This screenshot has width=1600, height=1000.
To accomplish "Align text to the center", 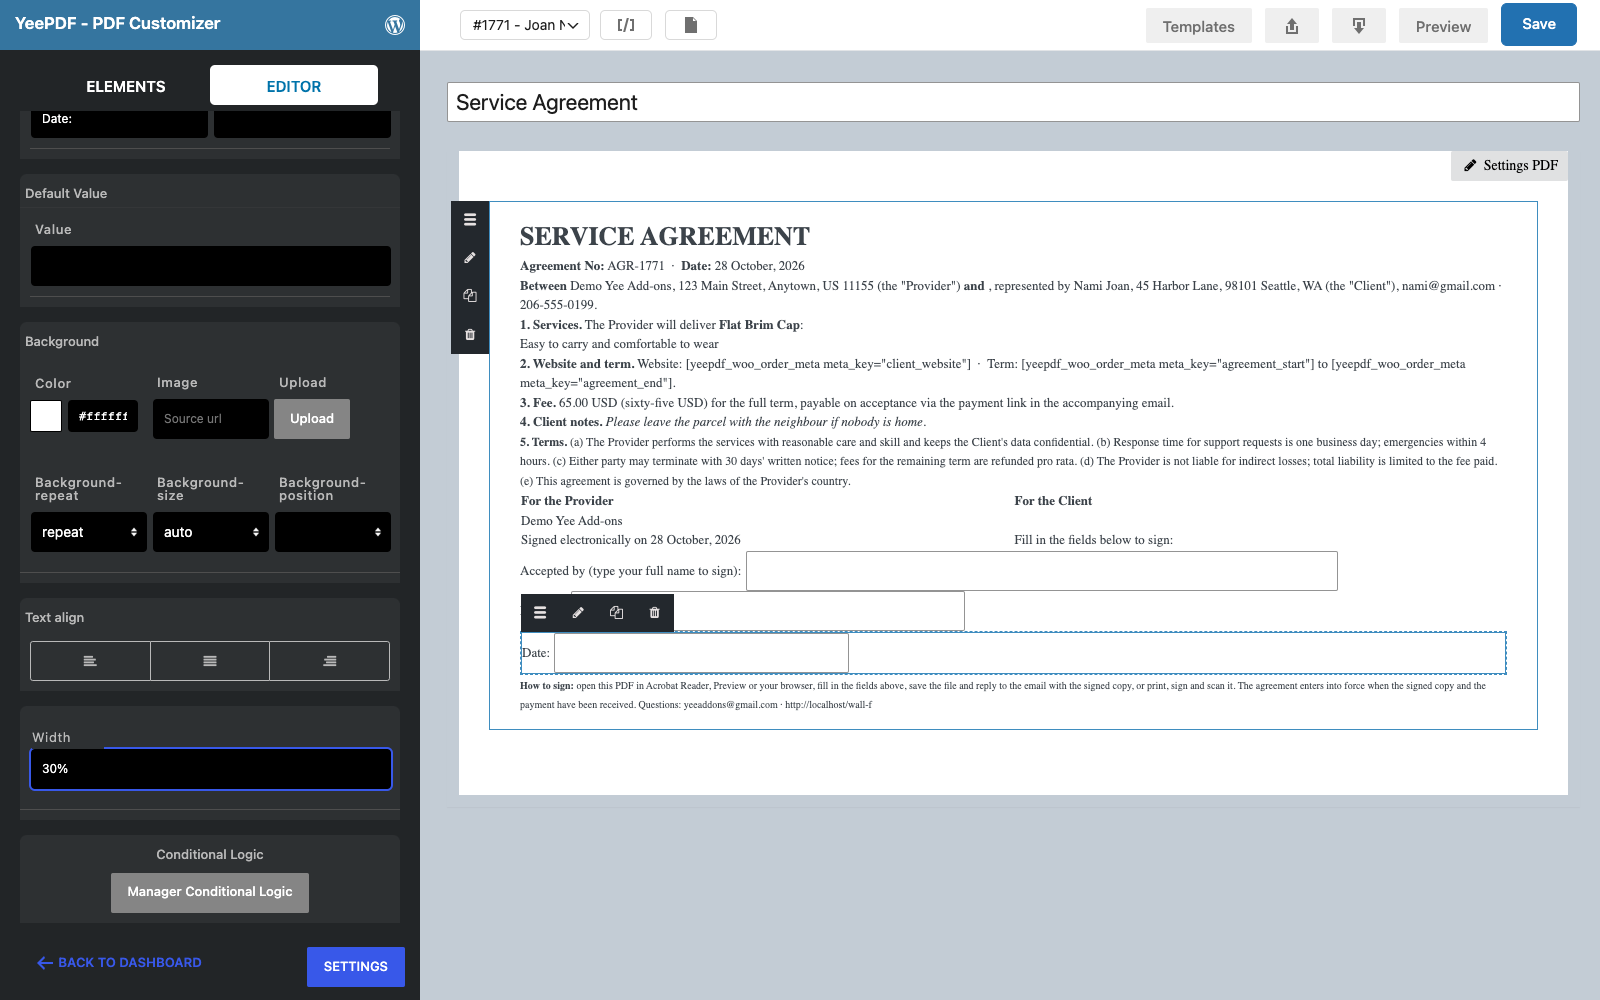I will pyautogui.click(x=210, y=661).
